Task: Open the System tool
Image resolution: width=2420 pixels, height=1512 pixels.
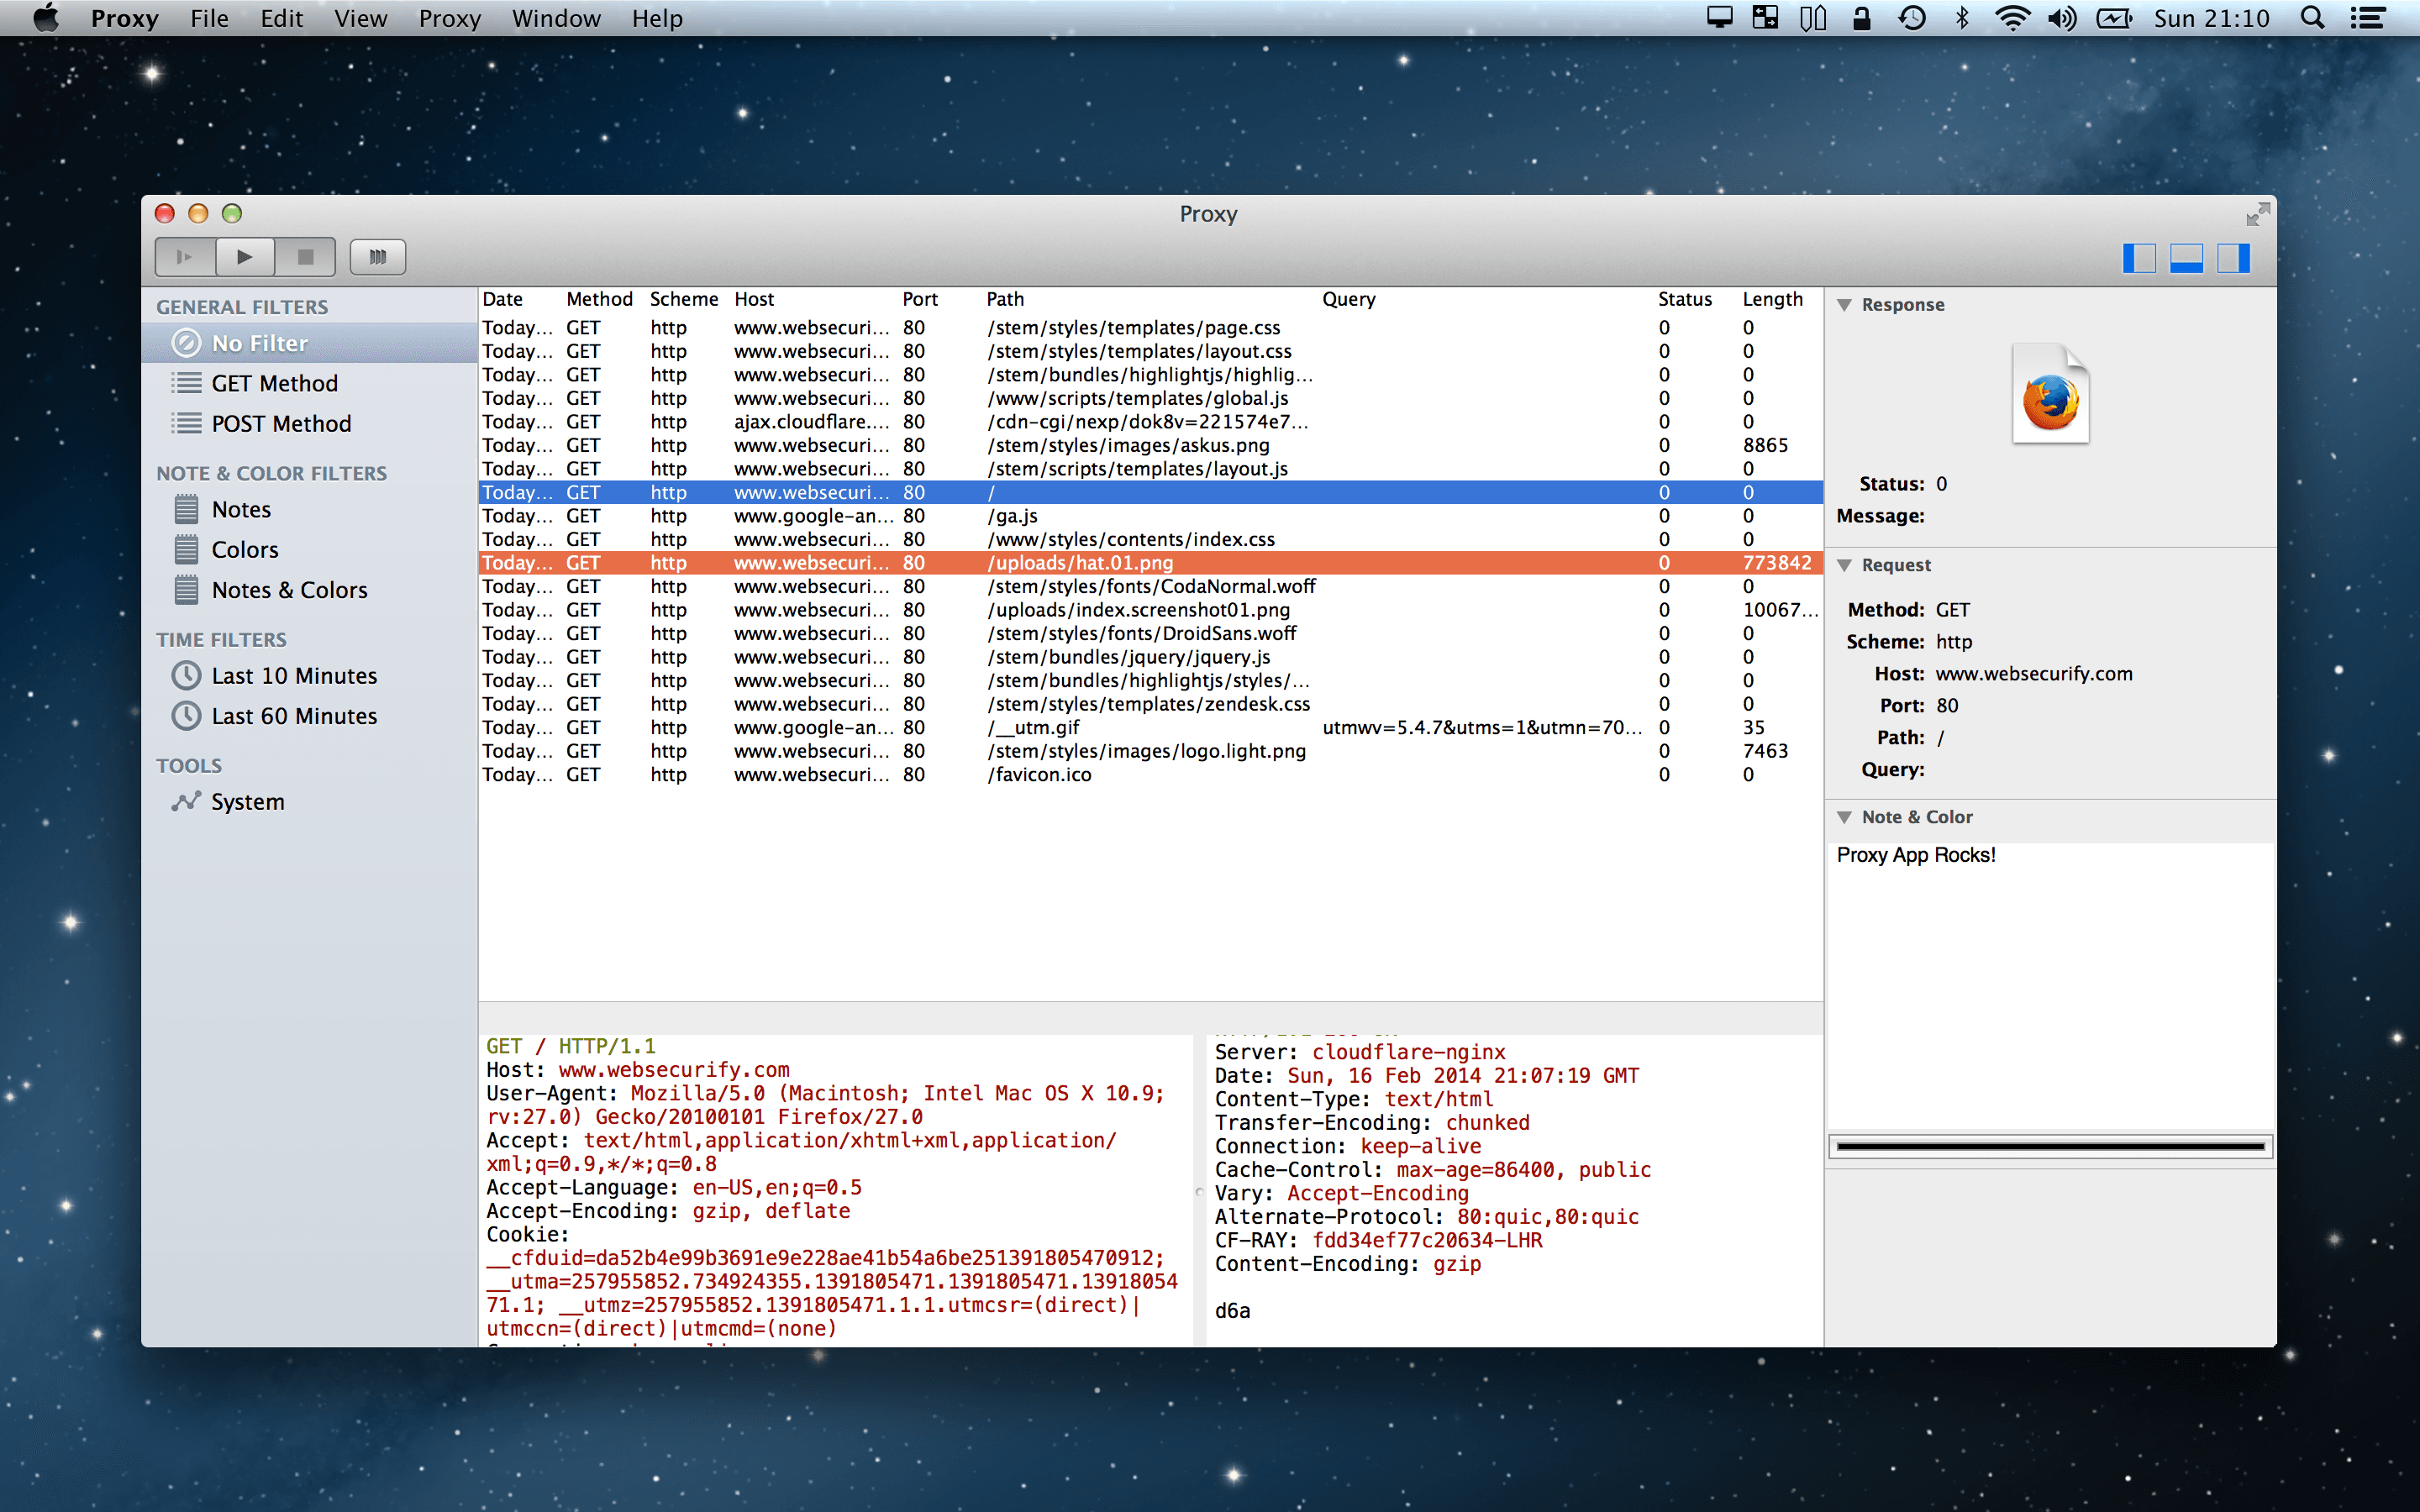Action: pyautogui.click(x=310, y=801)
